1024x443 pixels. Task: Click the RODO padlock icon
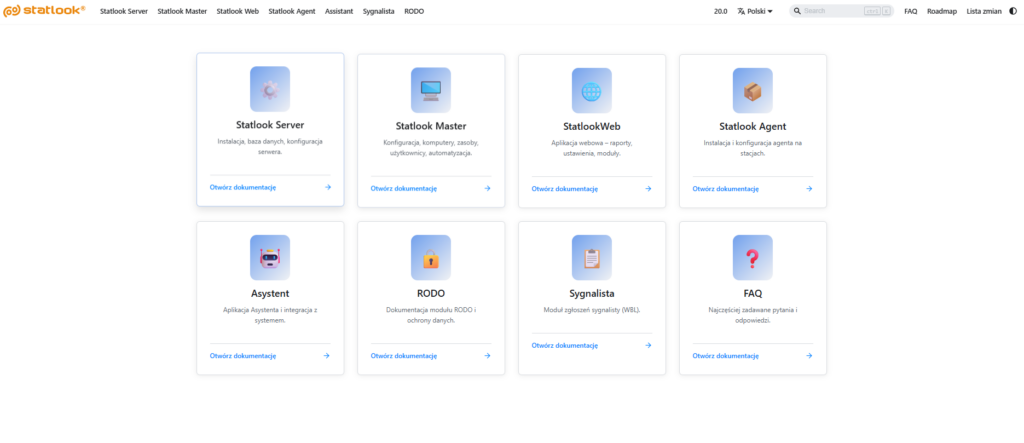coord(430,256)
